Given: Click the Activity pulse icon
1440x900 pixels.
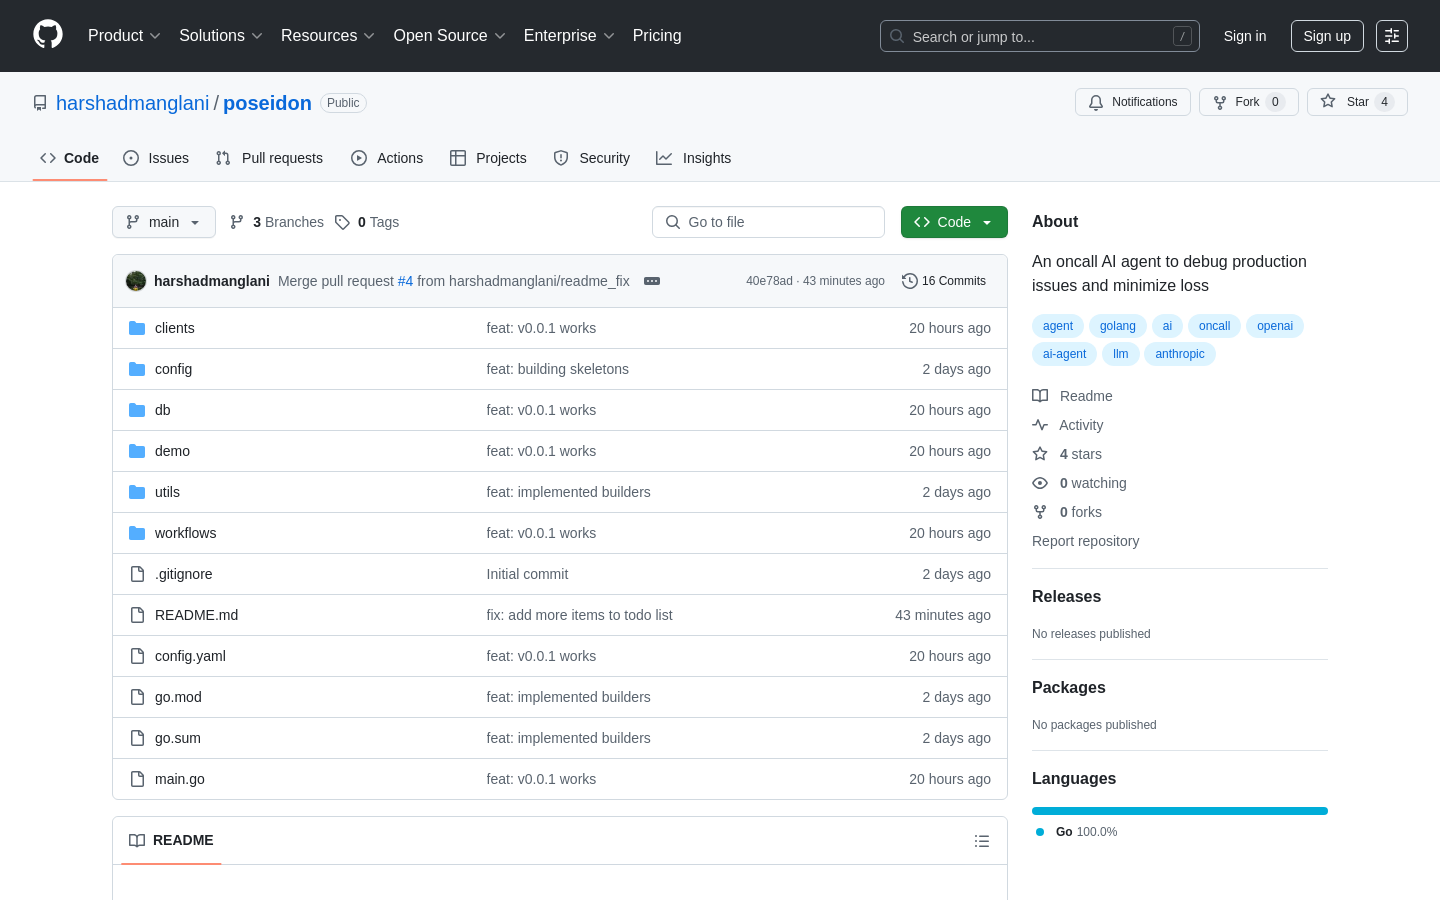Looking at the screenshot, I should click(1040, 425).
